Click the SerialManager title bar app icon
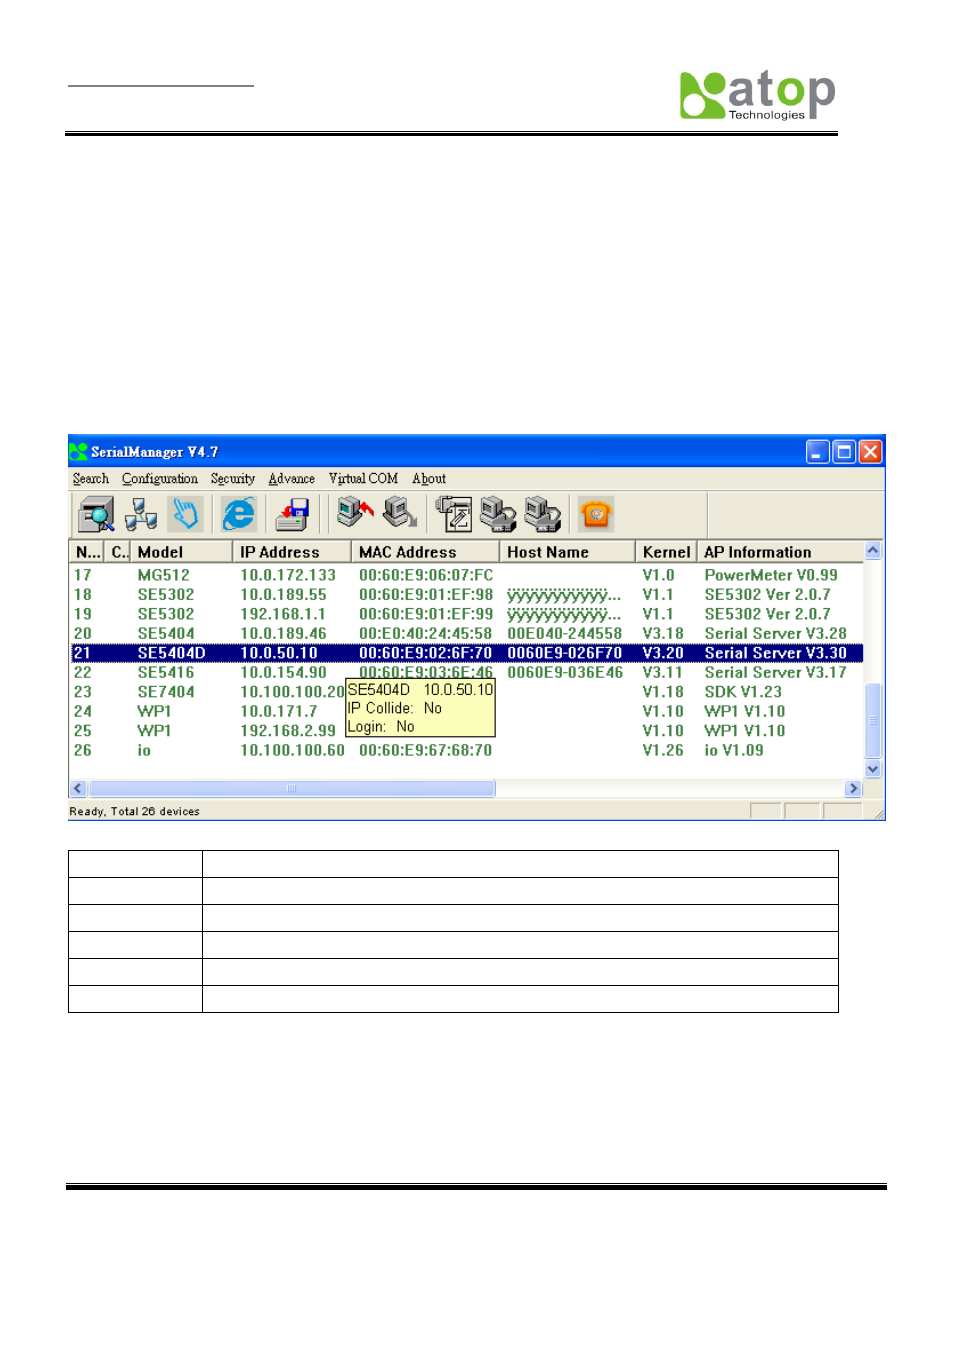The height and width of the screenshot is (1350, 955). click(79, 452)
